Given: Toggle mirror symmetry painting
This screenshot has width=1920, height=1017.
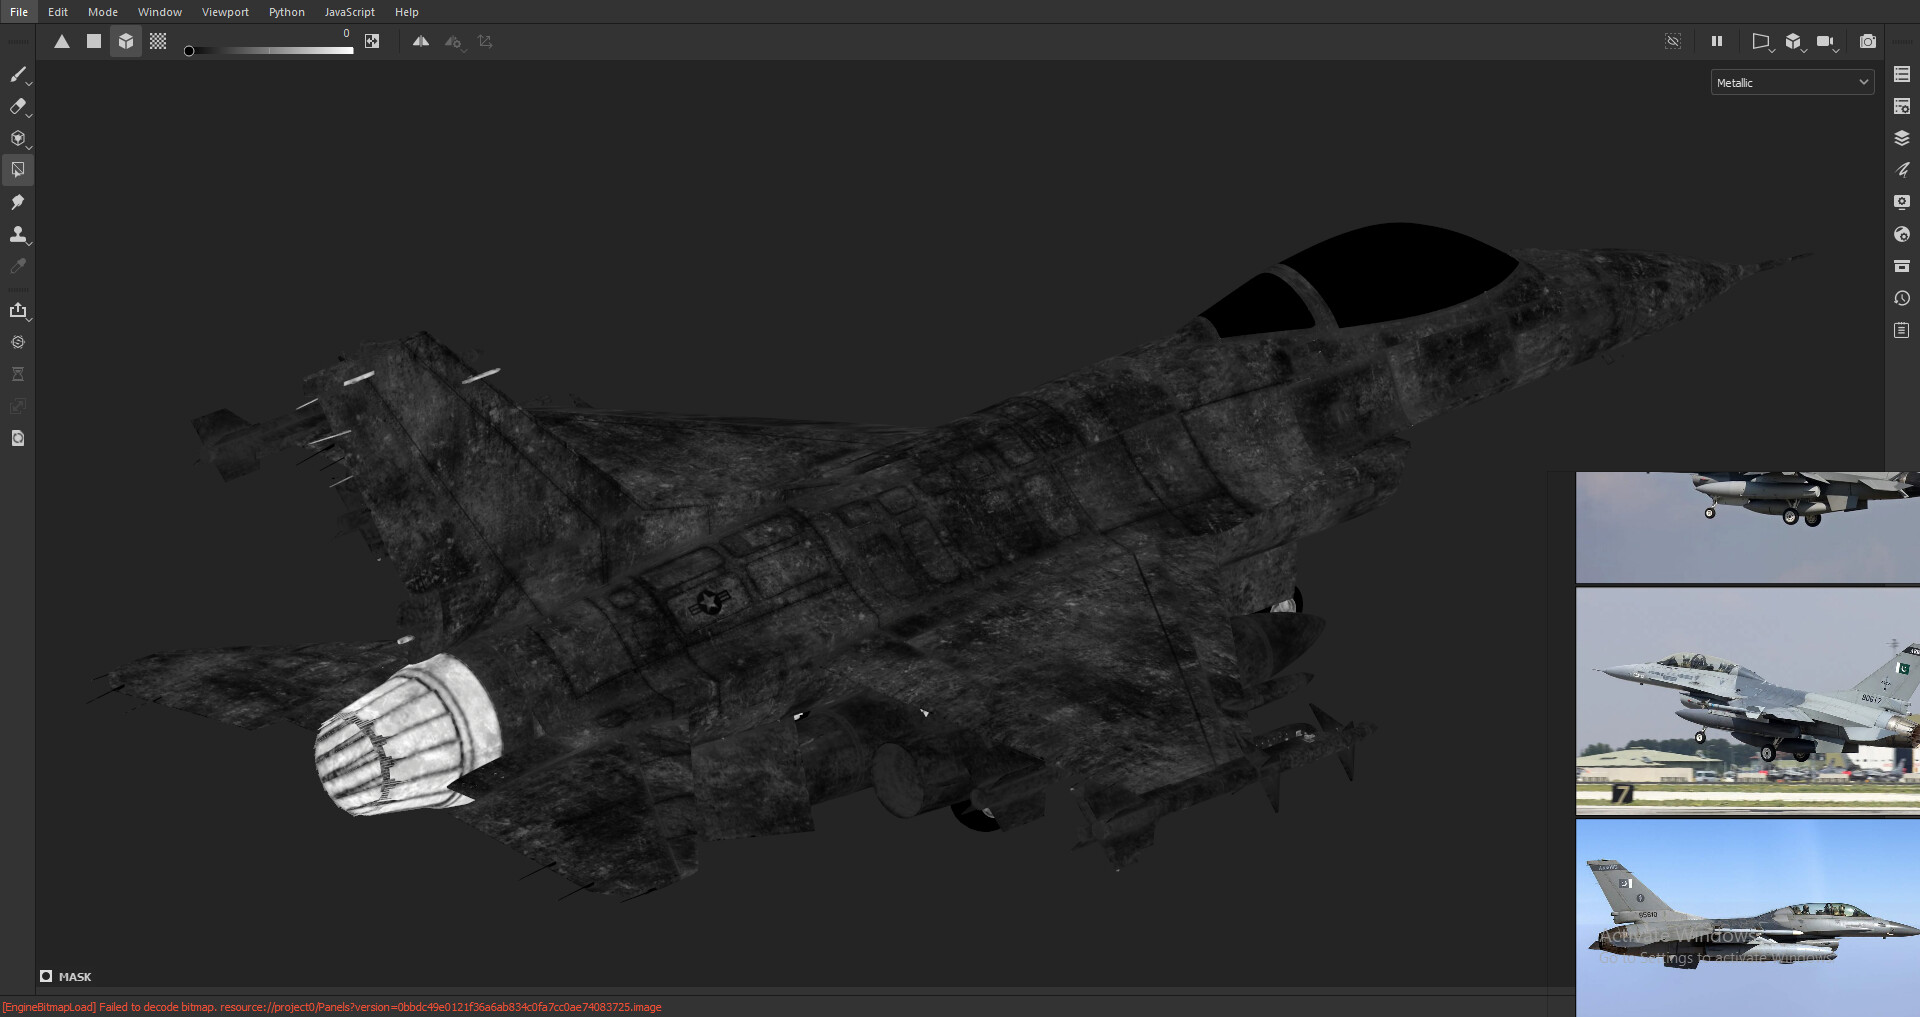Looking at the screenshot, I should [x=422, y=41].
